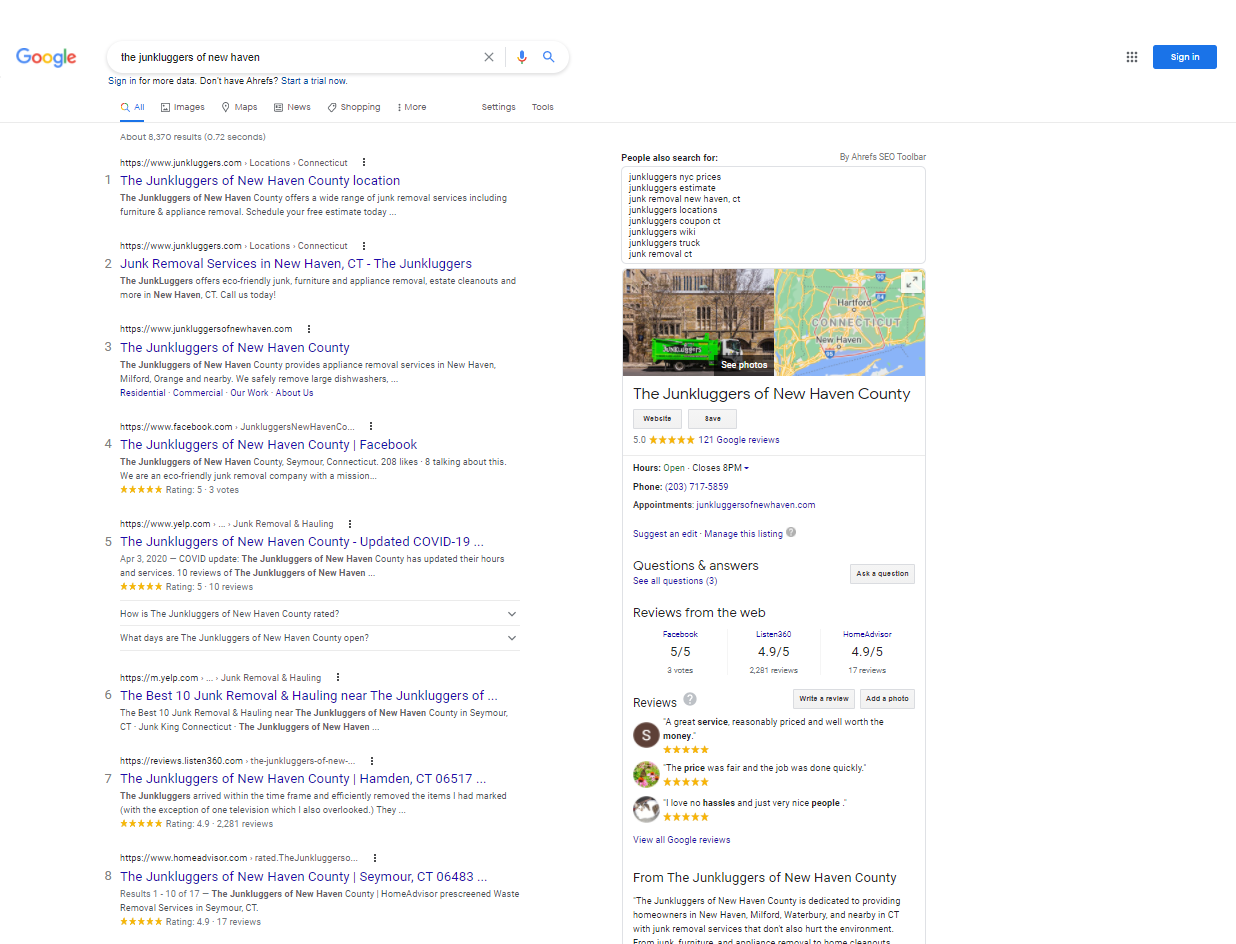1236x944 pixels.
Task: Call phone number (203) 717-5859
Action: [x=697, y=487]
